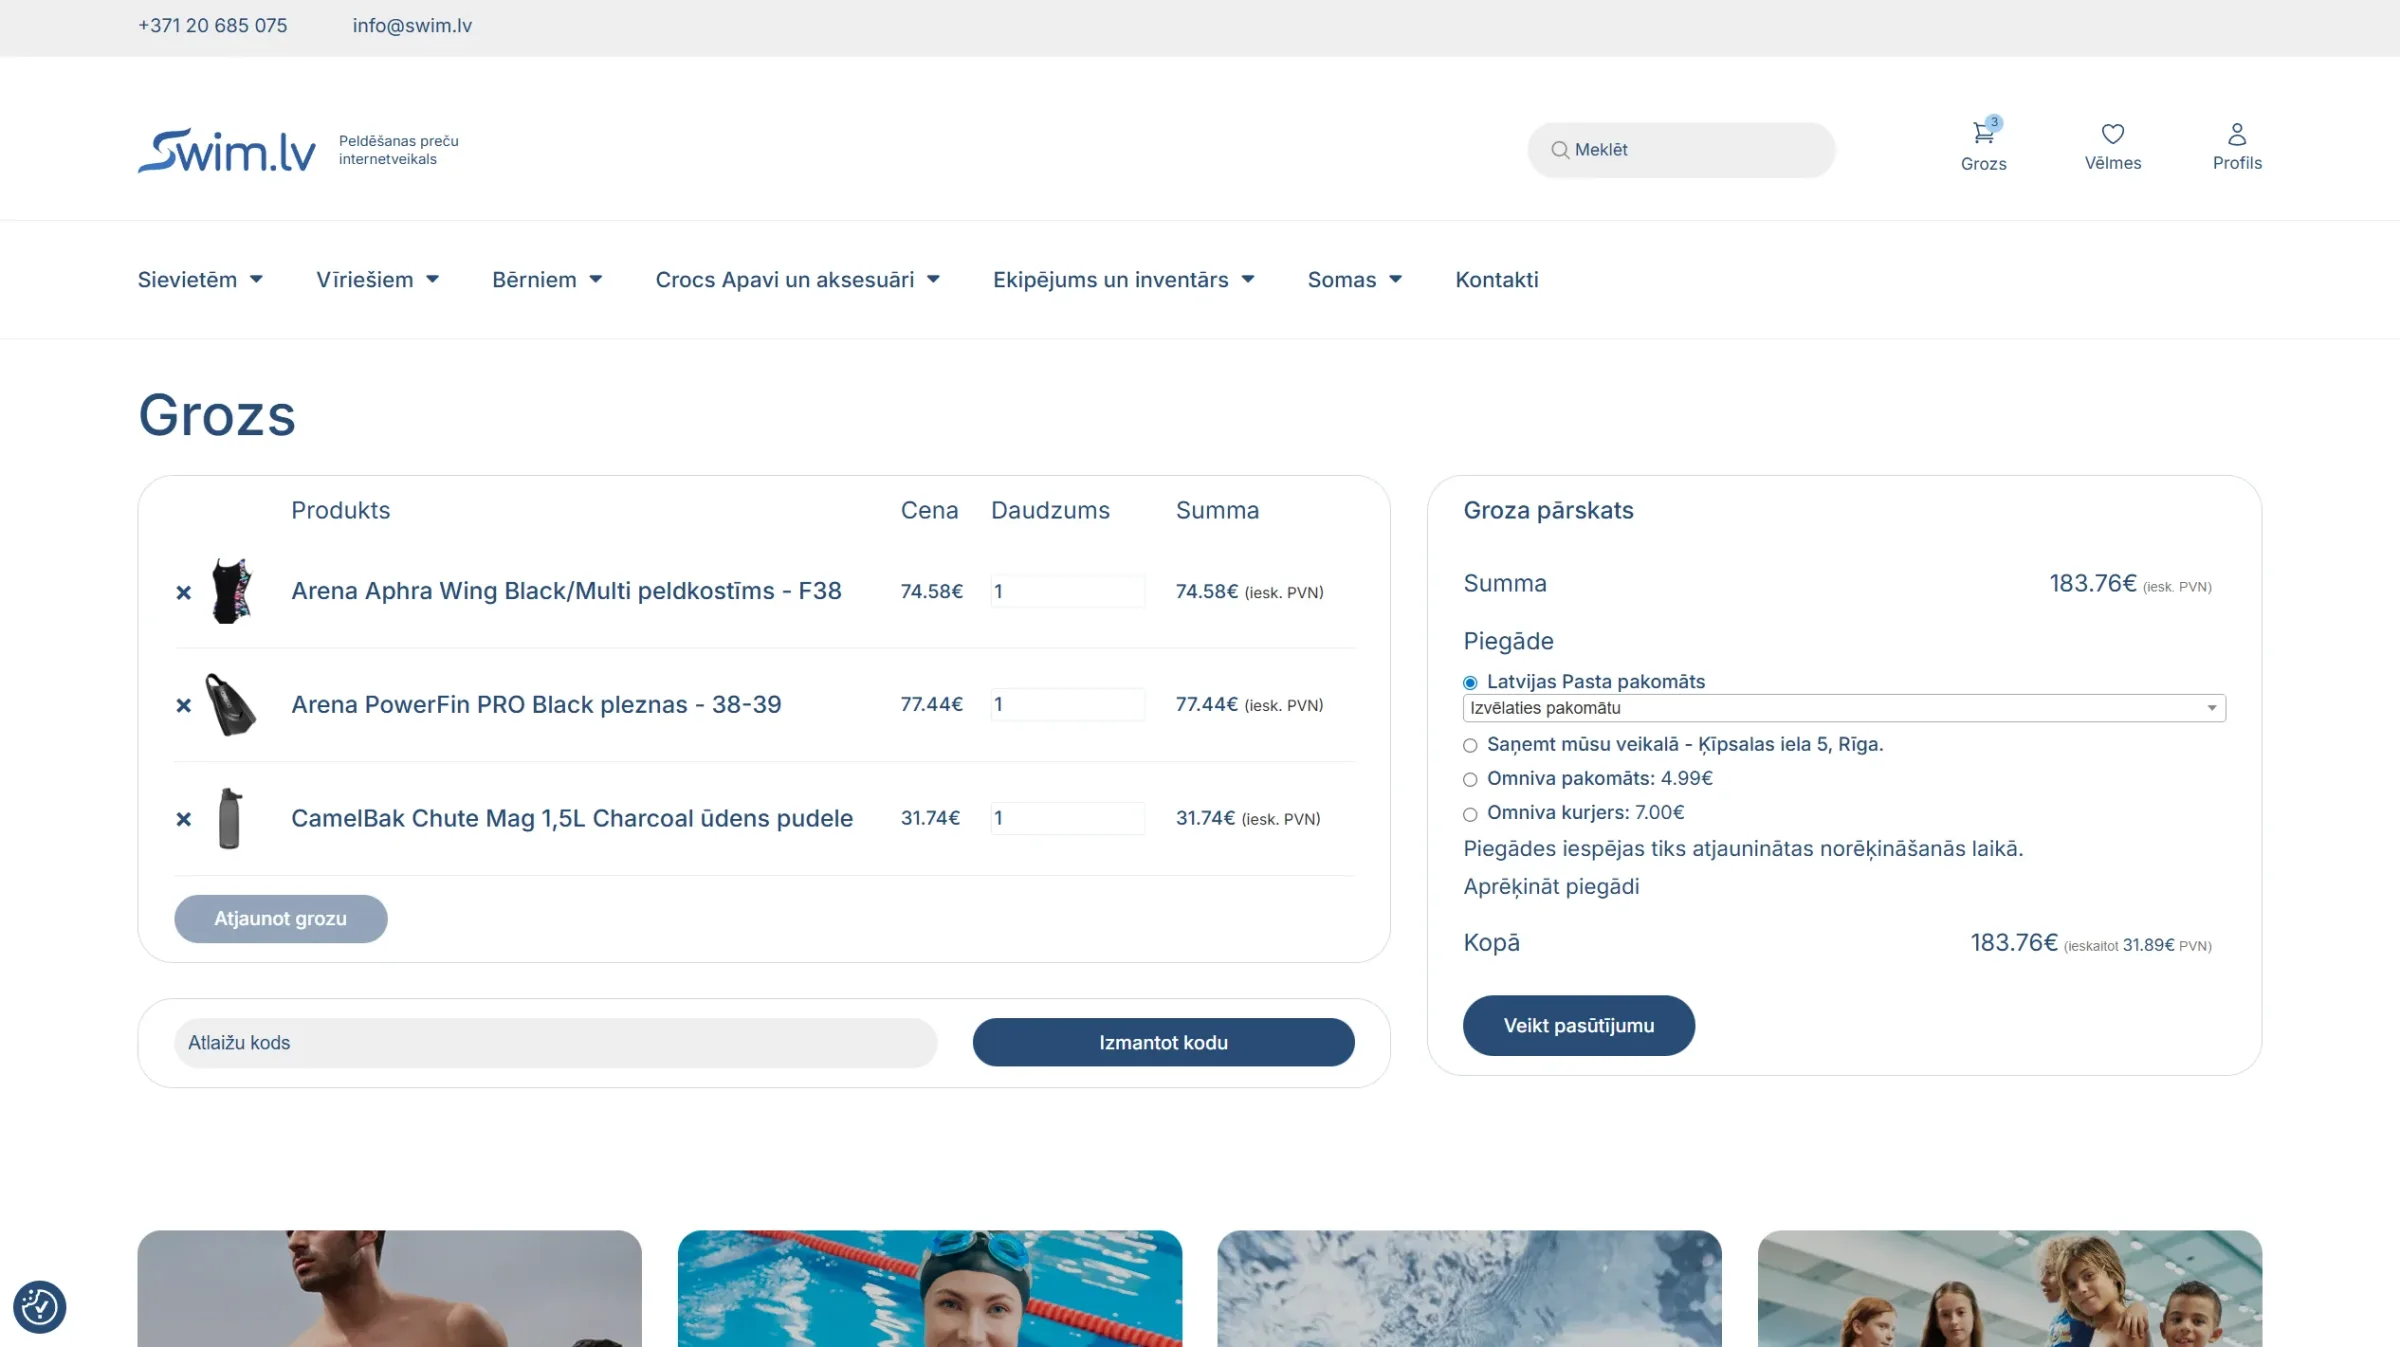Open the water splash category image
This screenshot has width=2400, height=1347.
1470,1288
